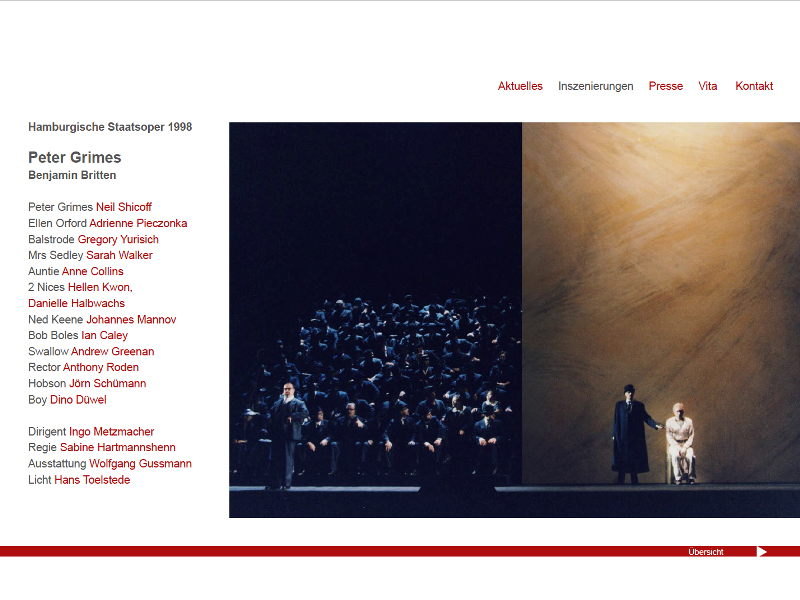The height and width of the screenshot is (600, 800).
Task: Click the name Adrienne Pieczonka
Action: [138, 223]
